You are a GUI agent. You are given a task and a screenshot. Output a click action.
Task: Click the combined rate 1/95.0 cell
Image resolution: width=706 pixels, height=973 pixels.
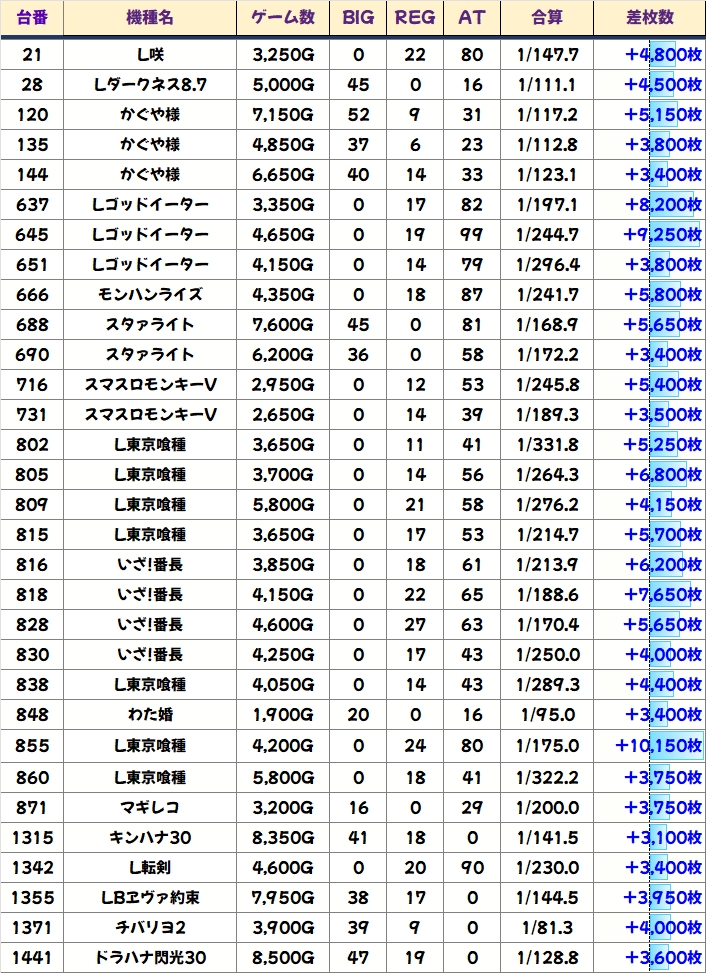(547, 714)
